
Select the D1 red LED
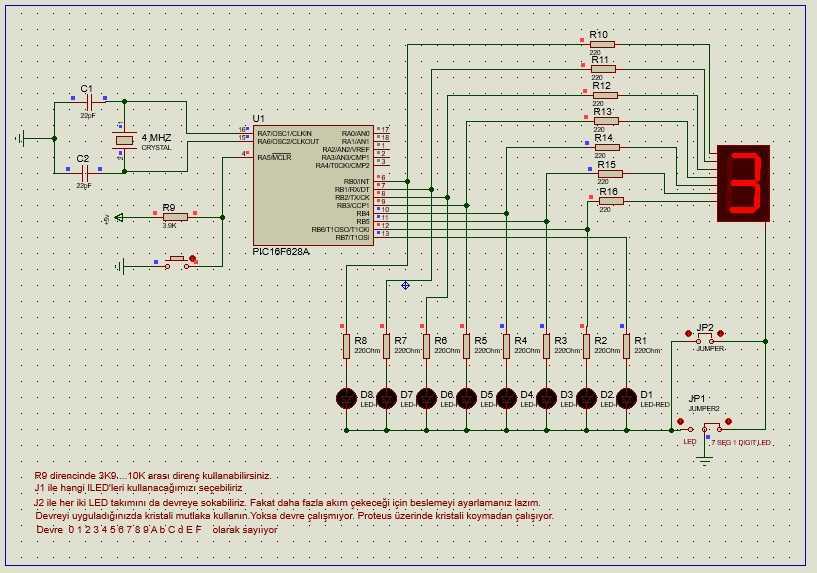[626, 397]
